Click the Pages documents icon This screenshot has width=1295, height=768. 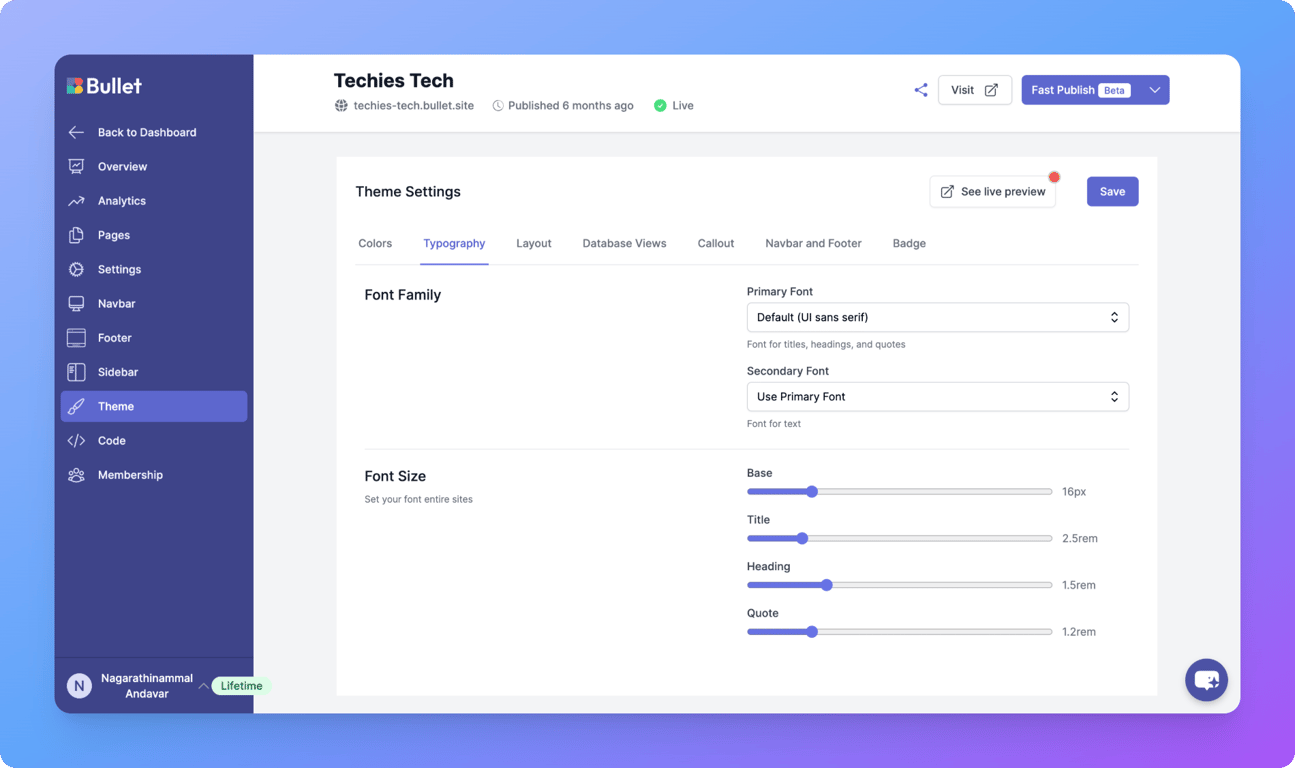pos(76,235)
